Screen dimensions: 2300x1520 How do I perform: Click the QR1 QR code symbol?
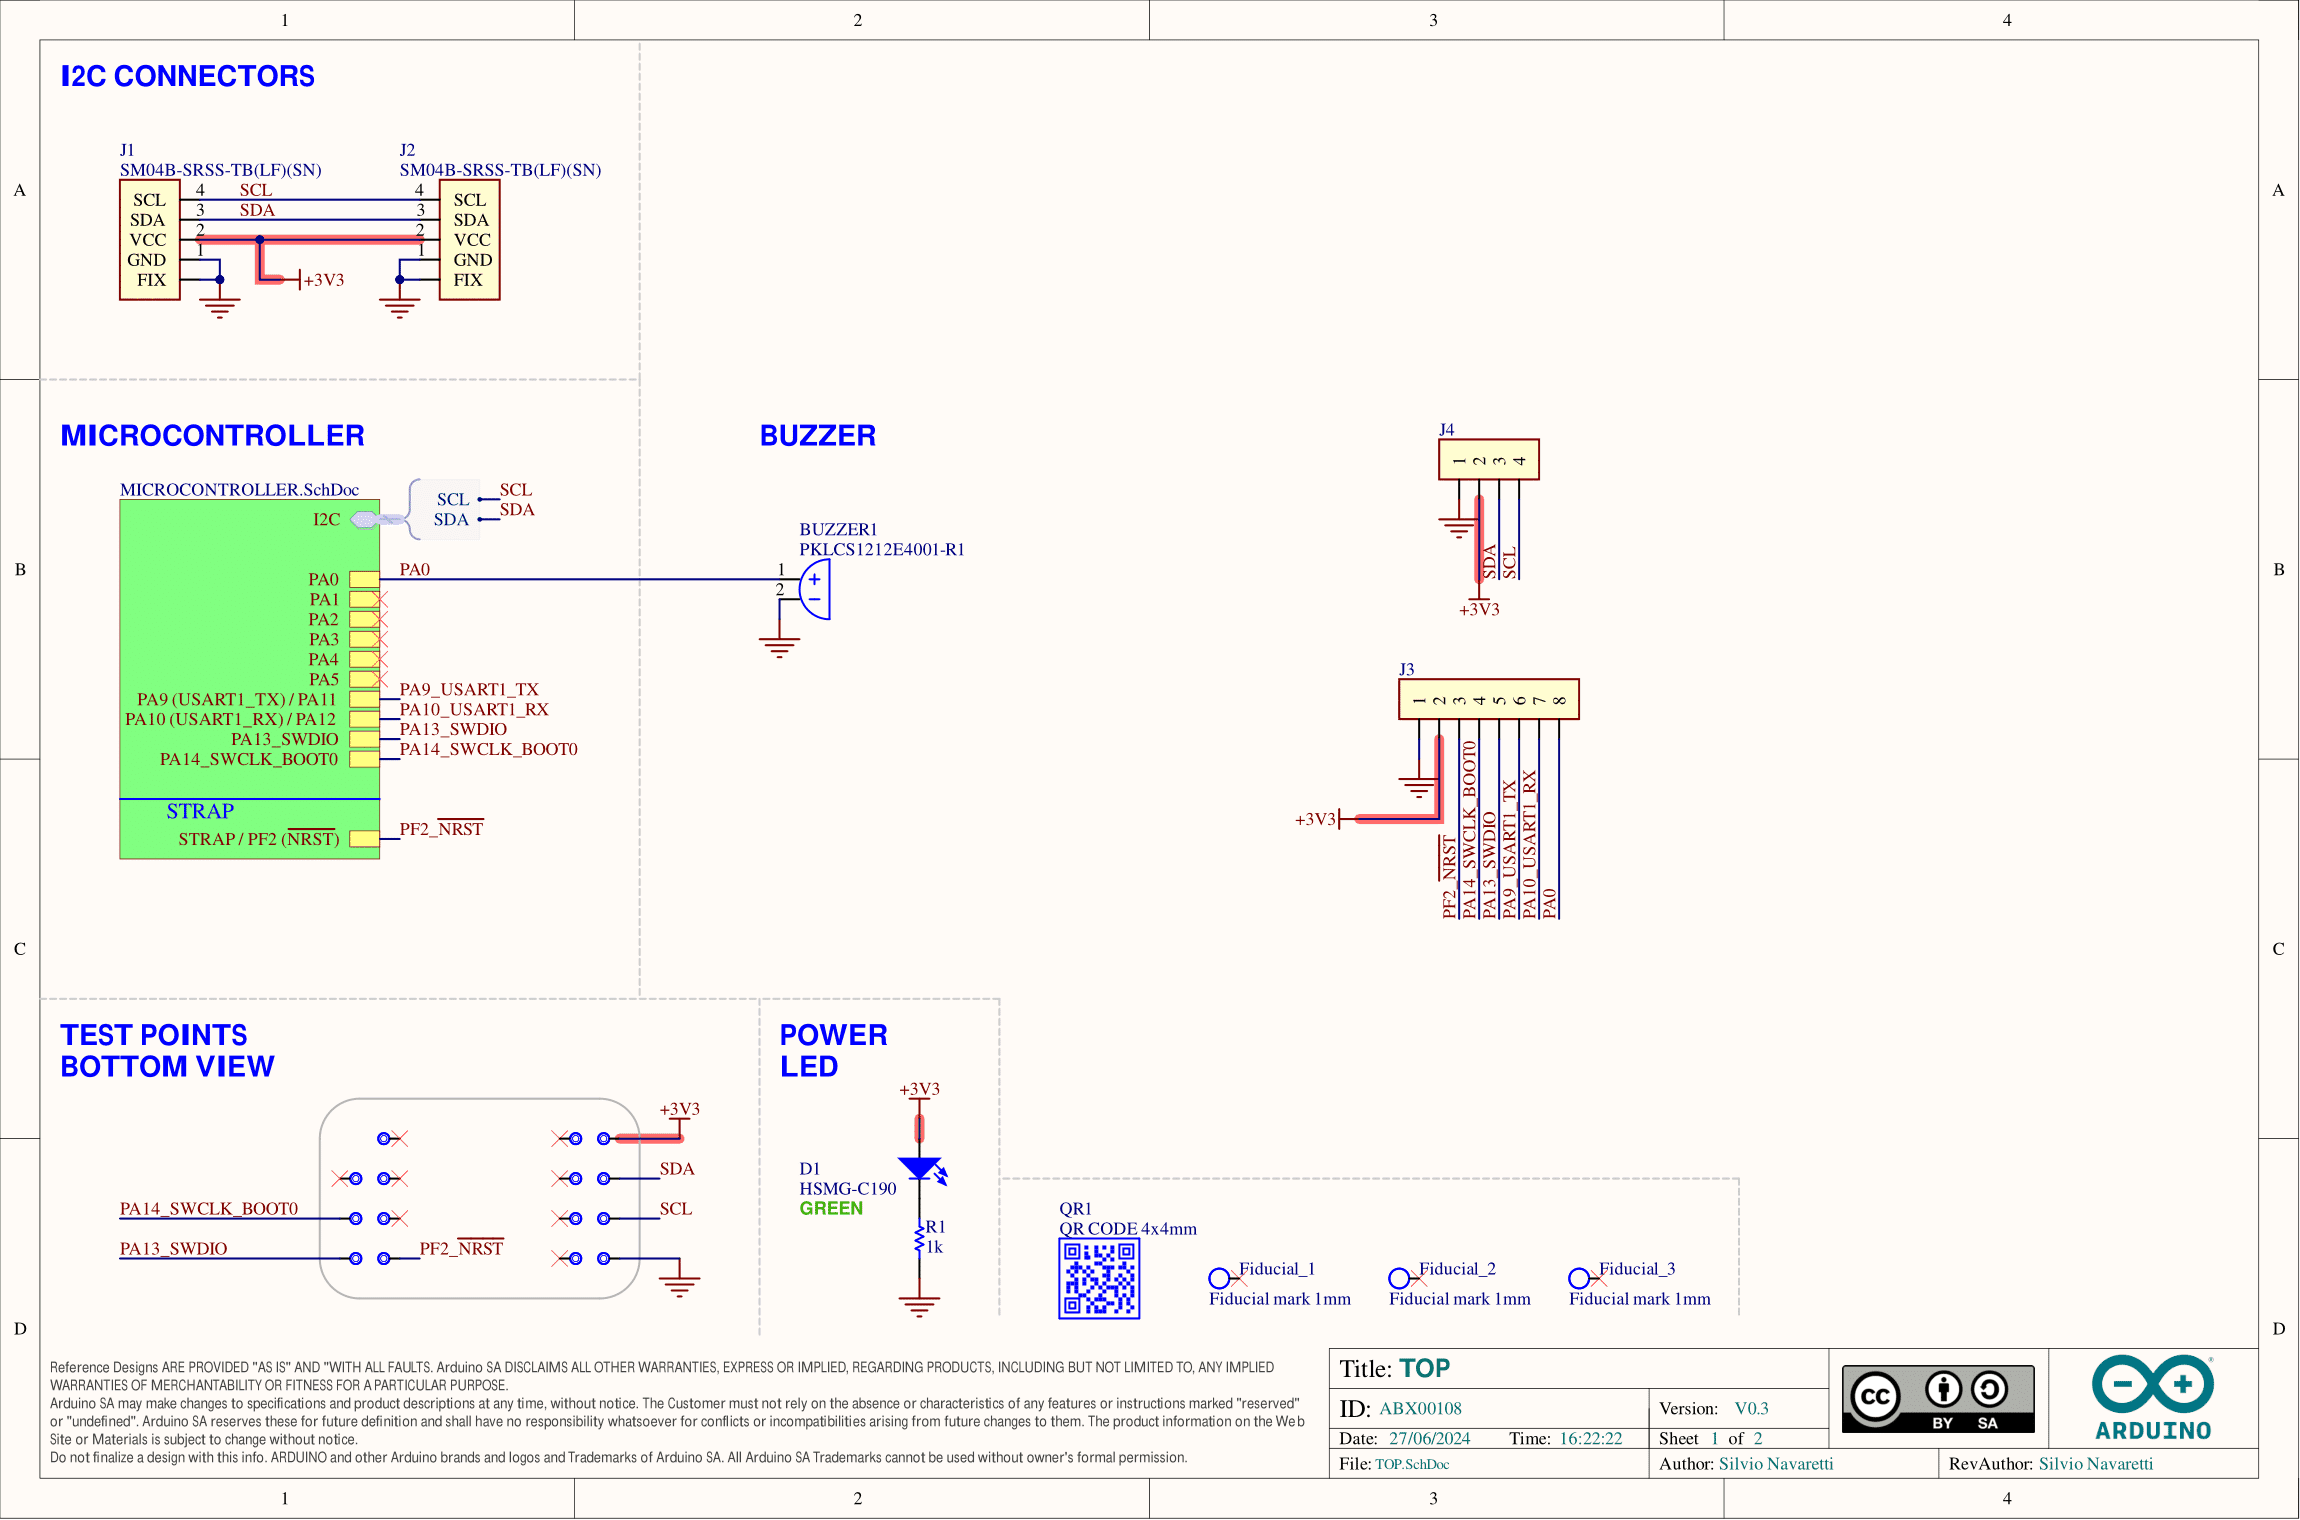click(1099, 1277)
